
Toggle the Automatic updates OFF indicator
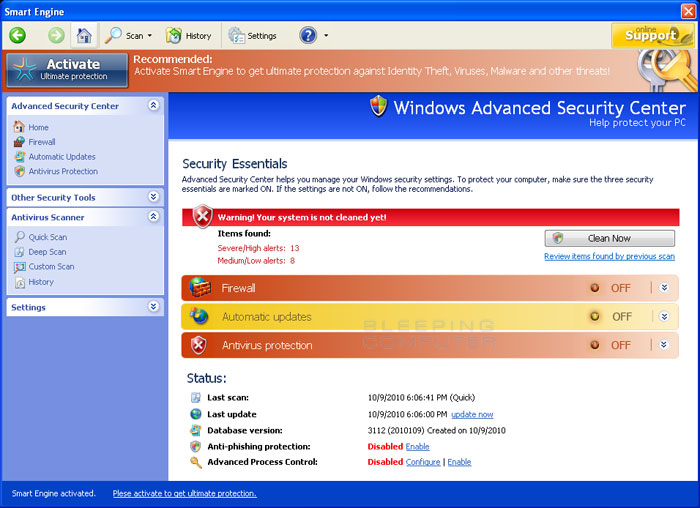click(x=594, y=317)
